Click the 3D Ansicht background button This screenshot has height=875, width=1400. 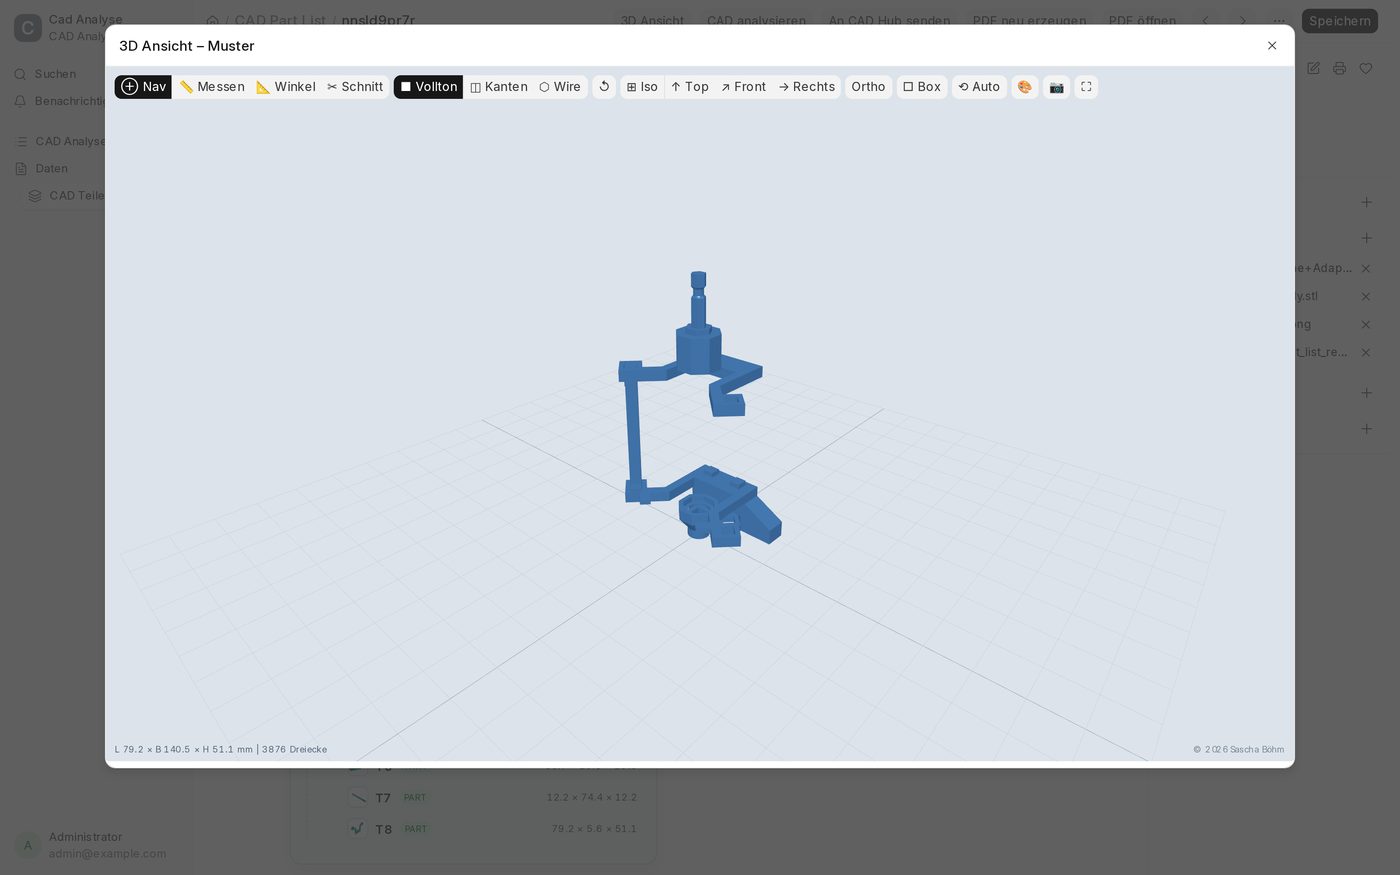pyautogui.click(x=652, y=21)
